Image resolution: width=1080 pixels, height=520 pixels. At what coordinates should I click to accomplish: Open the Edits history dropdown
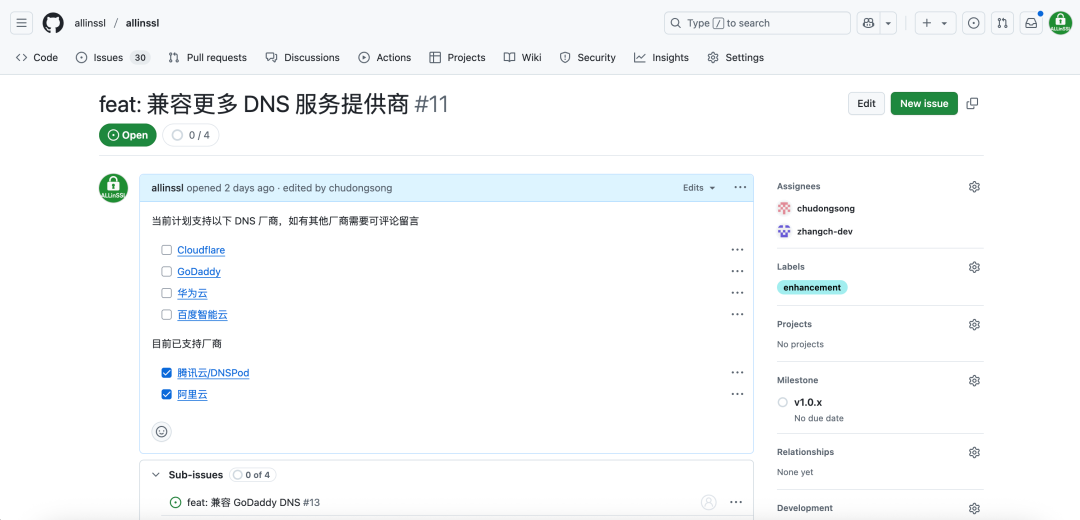[x=699, y=188]
